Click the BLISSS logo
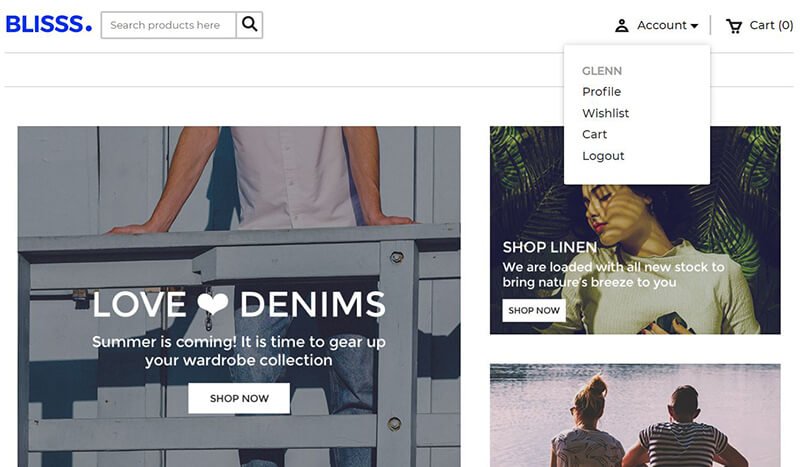 point(48,25)
